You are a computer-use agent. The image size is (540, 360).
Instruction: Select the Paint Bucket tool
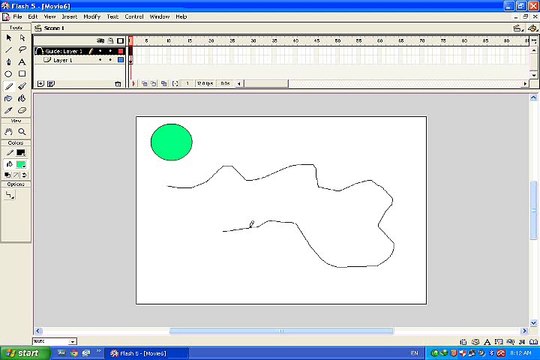click(x=22, y=99)
